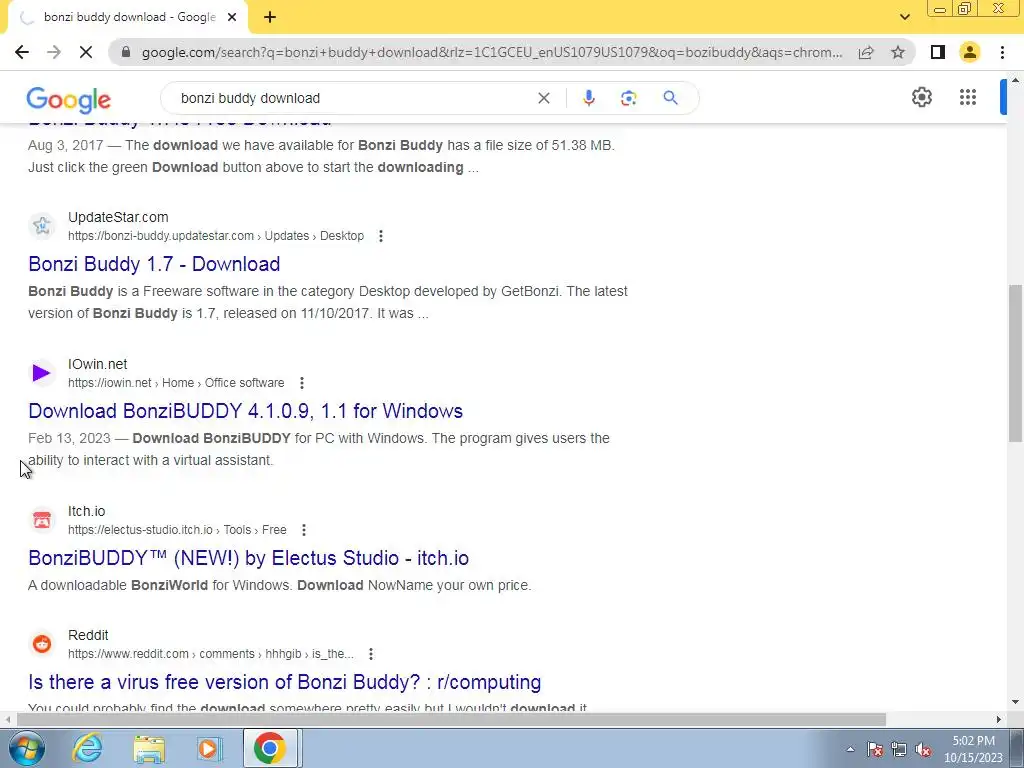This screenshot has height=768, width=1024.
Task: Click the Google logo
Action: 69,99
